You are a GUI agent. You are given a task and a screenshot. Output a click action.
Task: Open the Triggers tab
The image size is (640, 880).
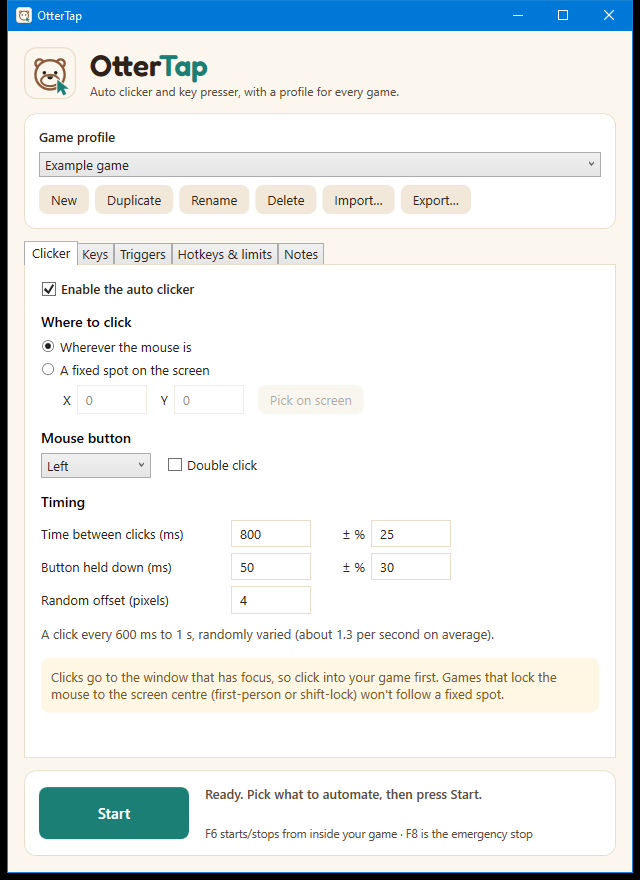pos(143,255)
